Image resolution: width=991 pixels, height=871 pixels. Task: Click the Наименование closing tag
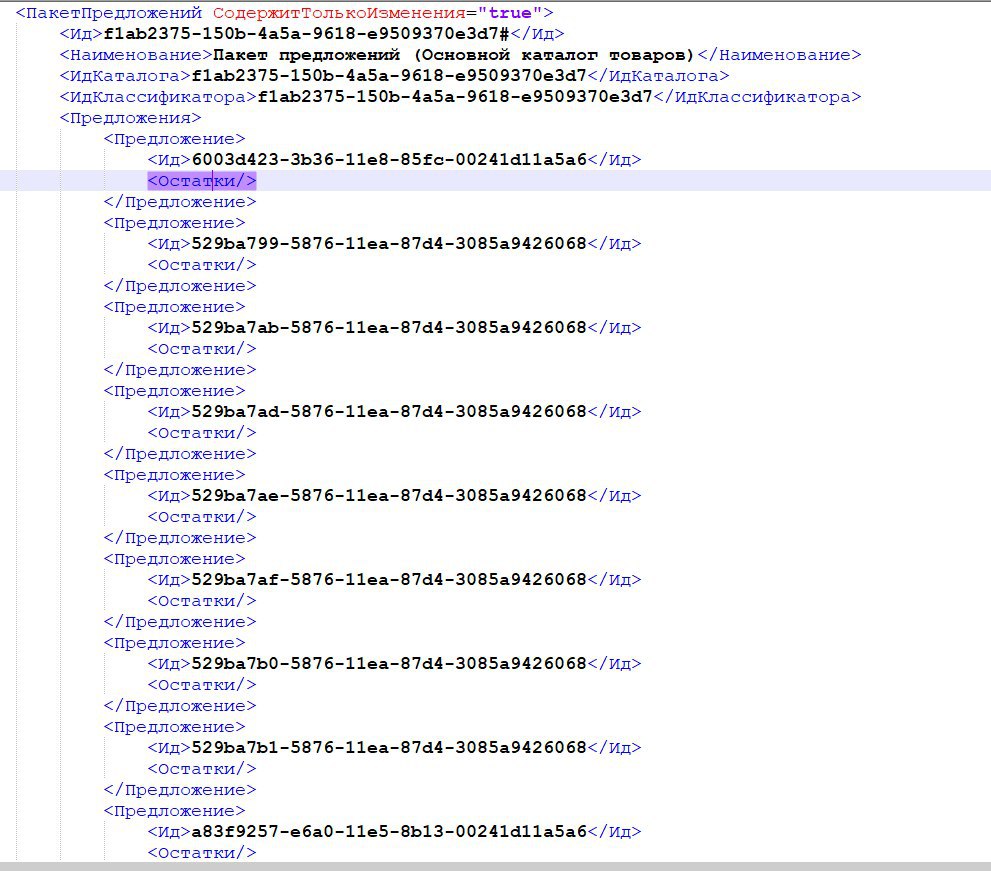pyautogui.click(x=779, y=55)
